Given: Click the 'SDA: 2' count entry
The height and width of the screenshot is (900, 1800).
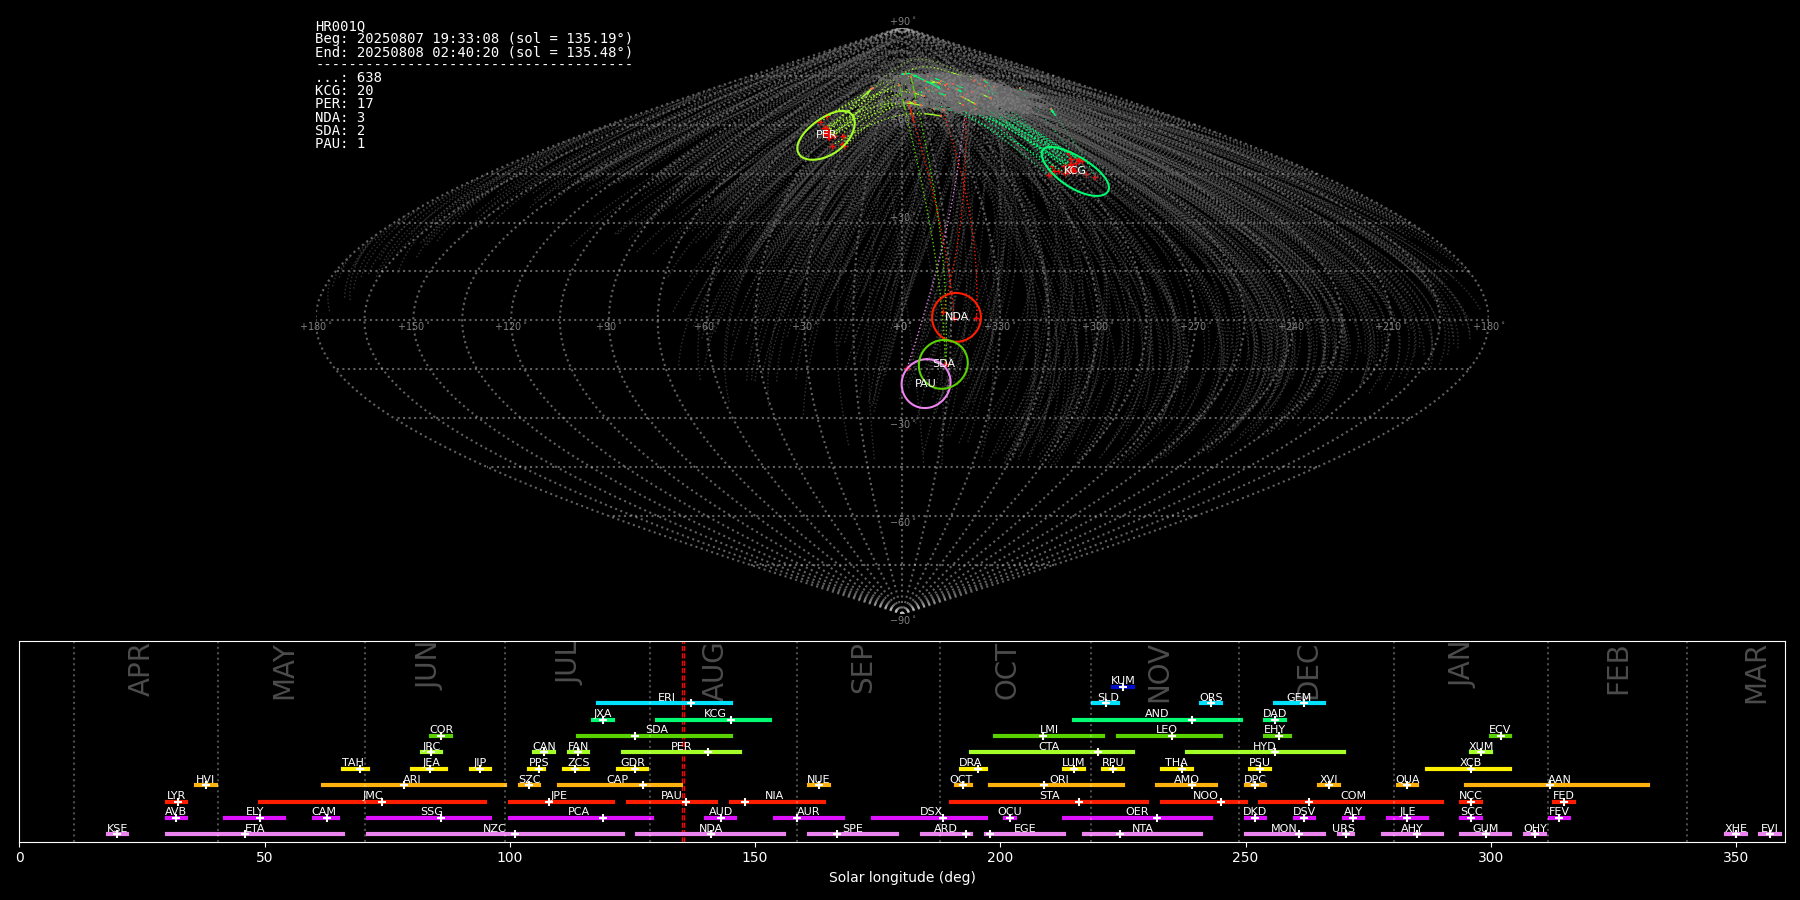Looking at the screenshot, I should click(x=340, y=131).
